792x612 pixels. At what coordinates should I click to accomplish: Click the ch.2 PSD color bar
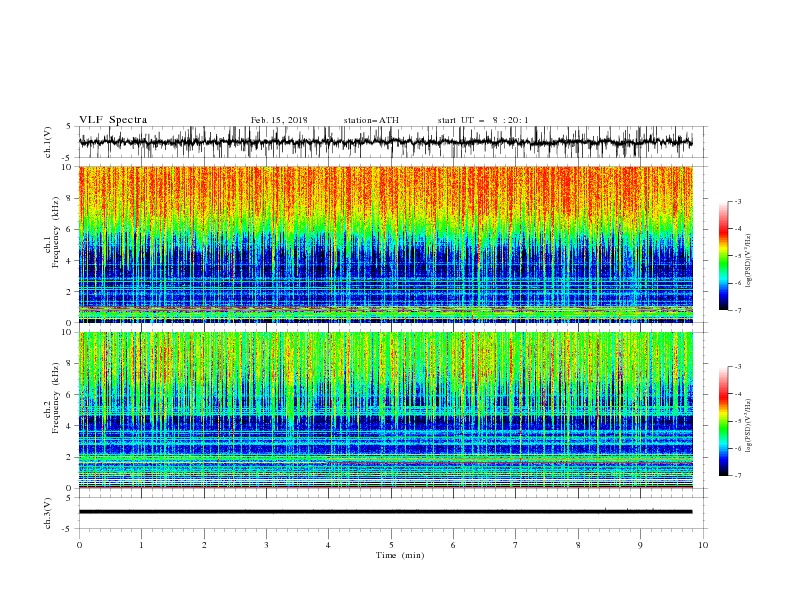click(724, 421)
